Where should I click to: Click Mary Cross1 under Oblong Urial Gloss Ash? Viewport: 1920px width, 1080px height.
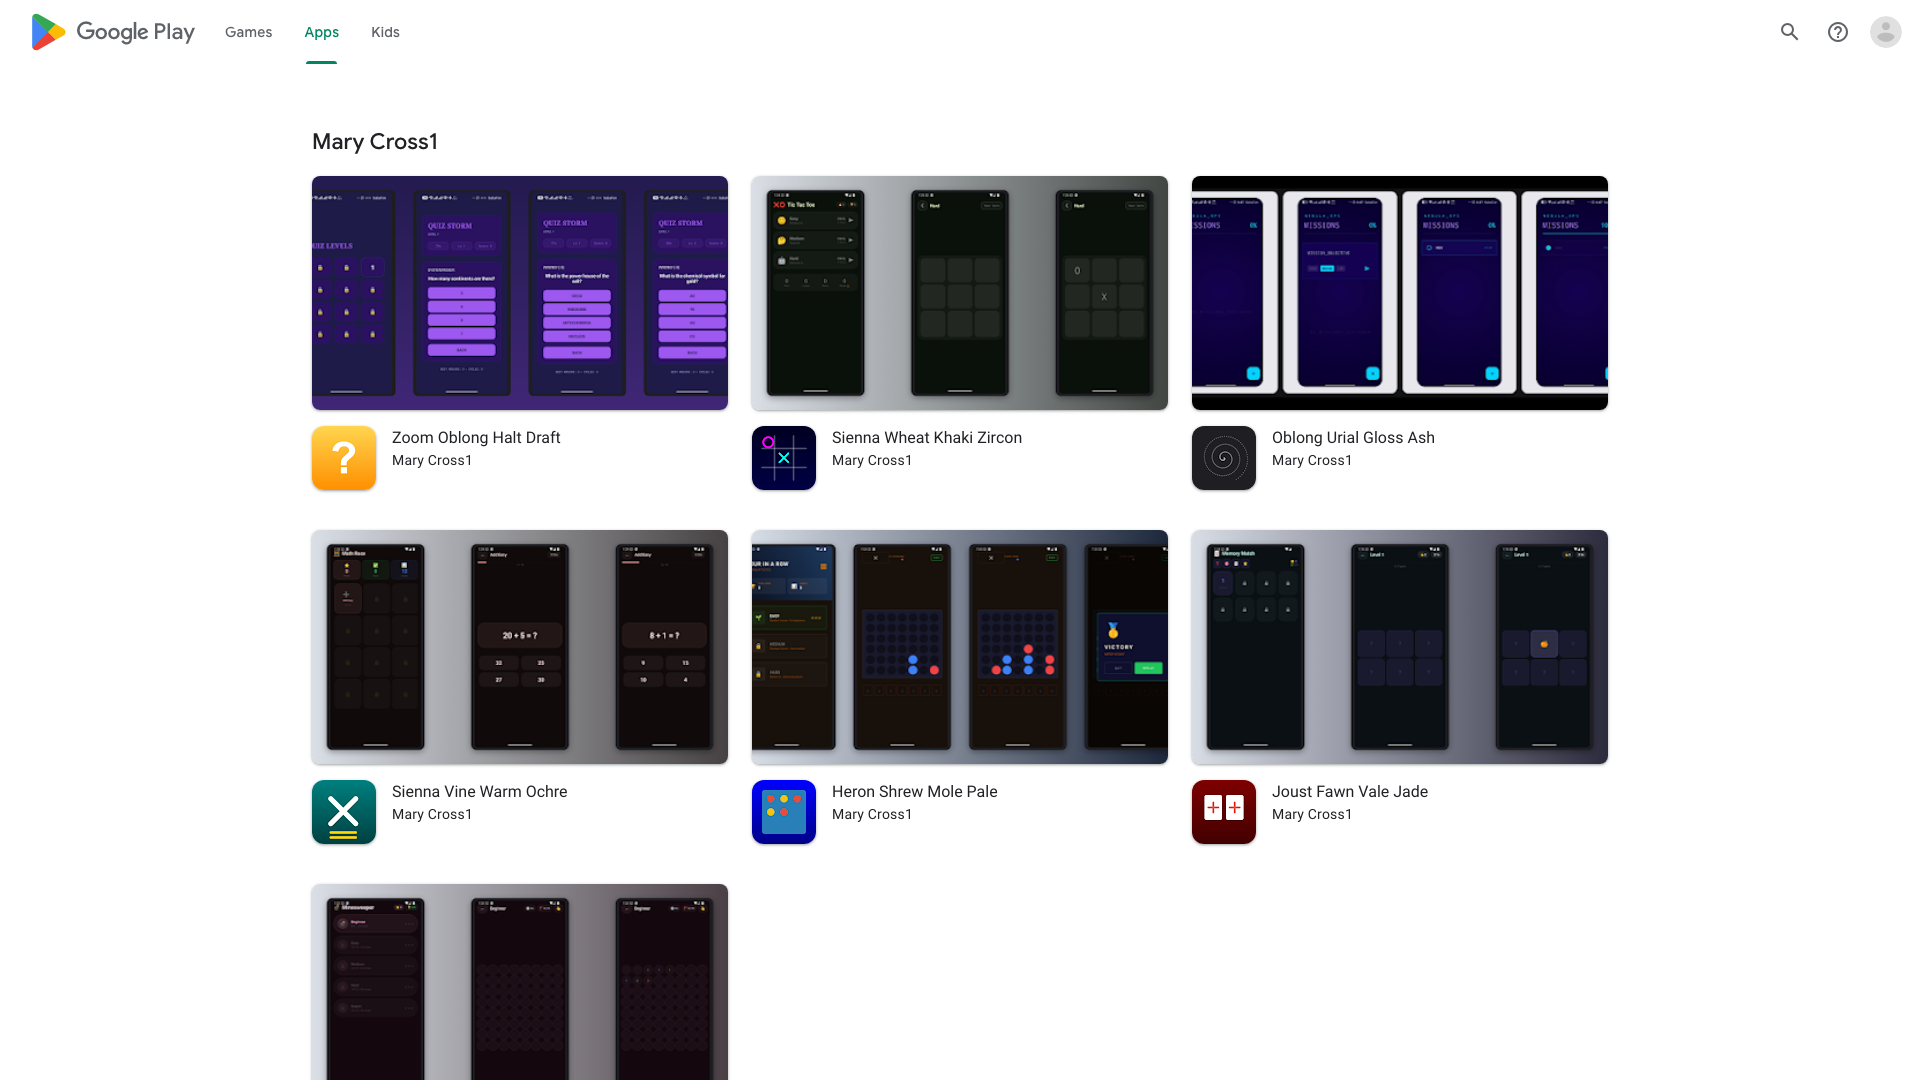(1312, 460)
